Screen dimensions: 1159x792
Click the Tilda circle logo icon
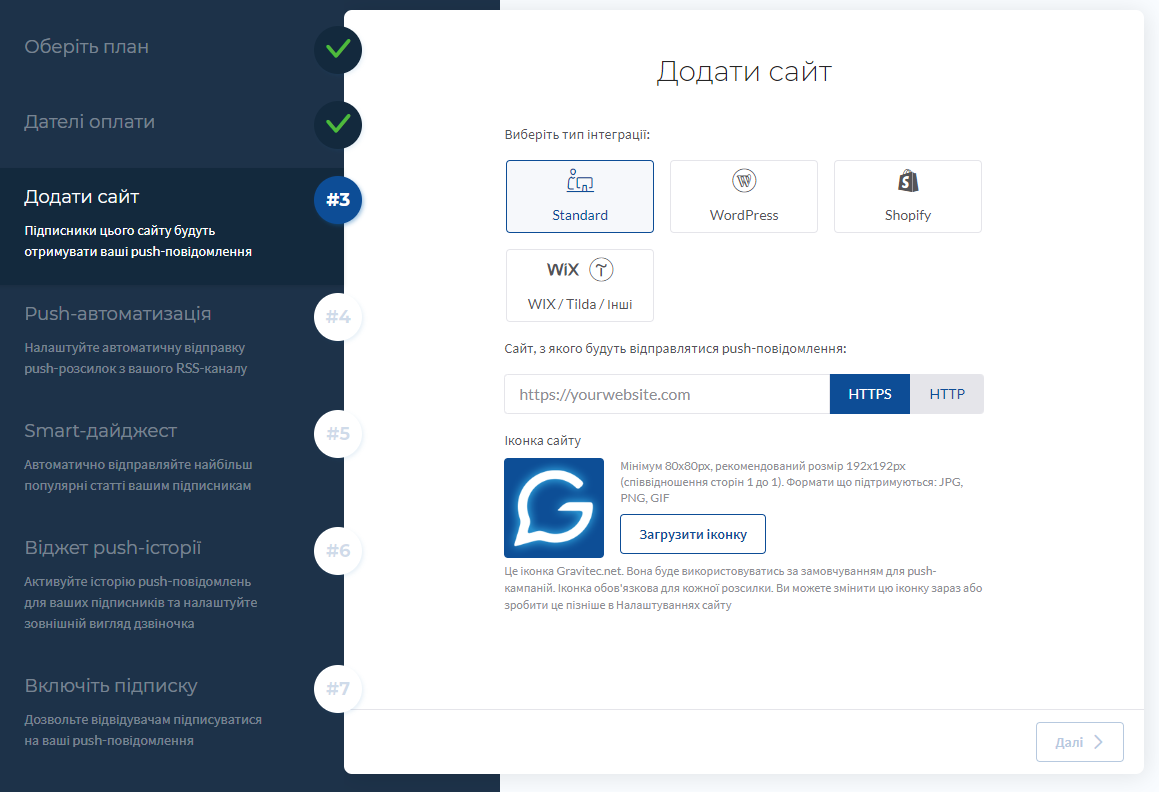click(602, 270)
